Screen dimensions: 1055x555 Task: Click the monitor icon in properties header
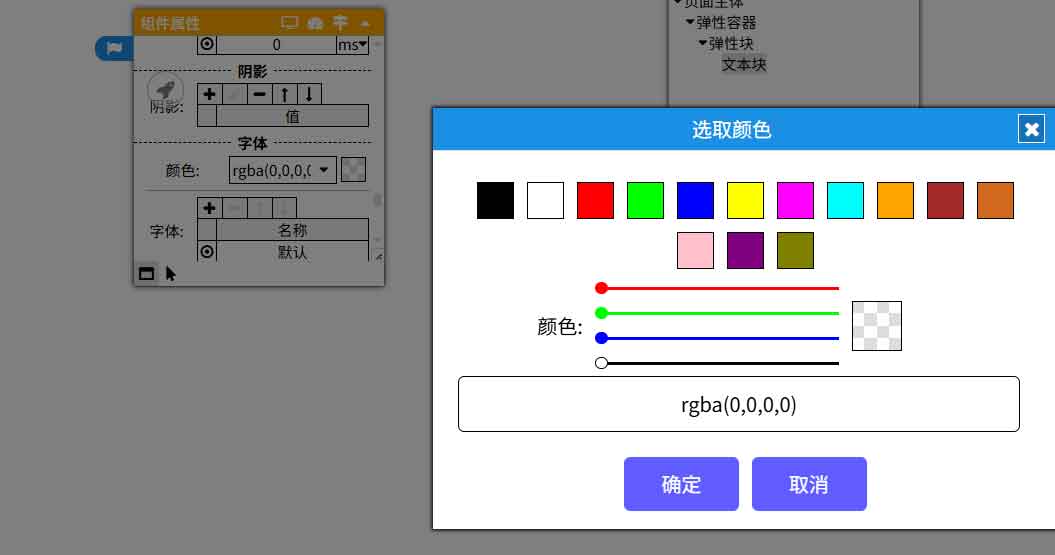pos(290,22)
